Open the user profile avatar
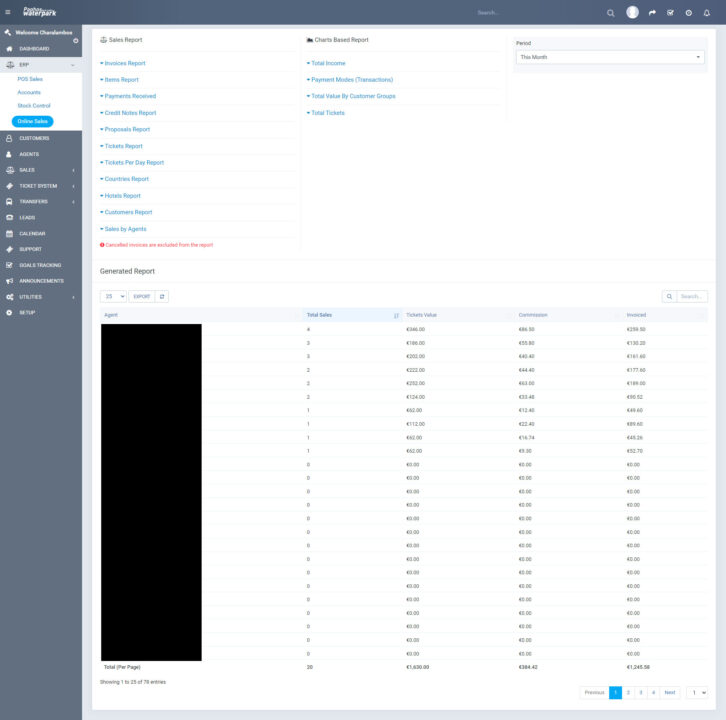The width and height of the screenshot is (726, 720). coord(632,12)
